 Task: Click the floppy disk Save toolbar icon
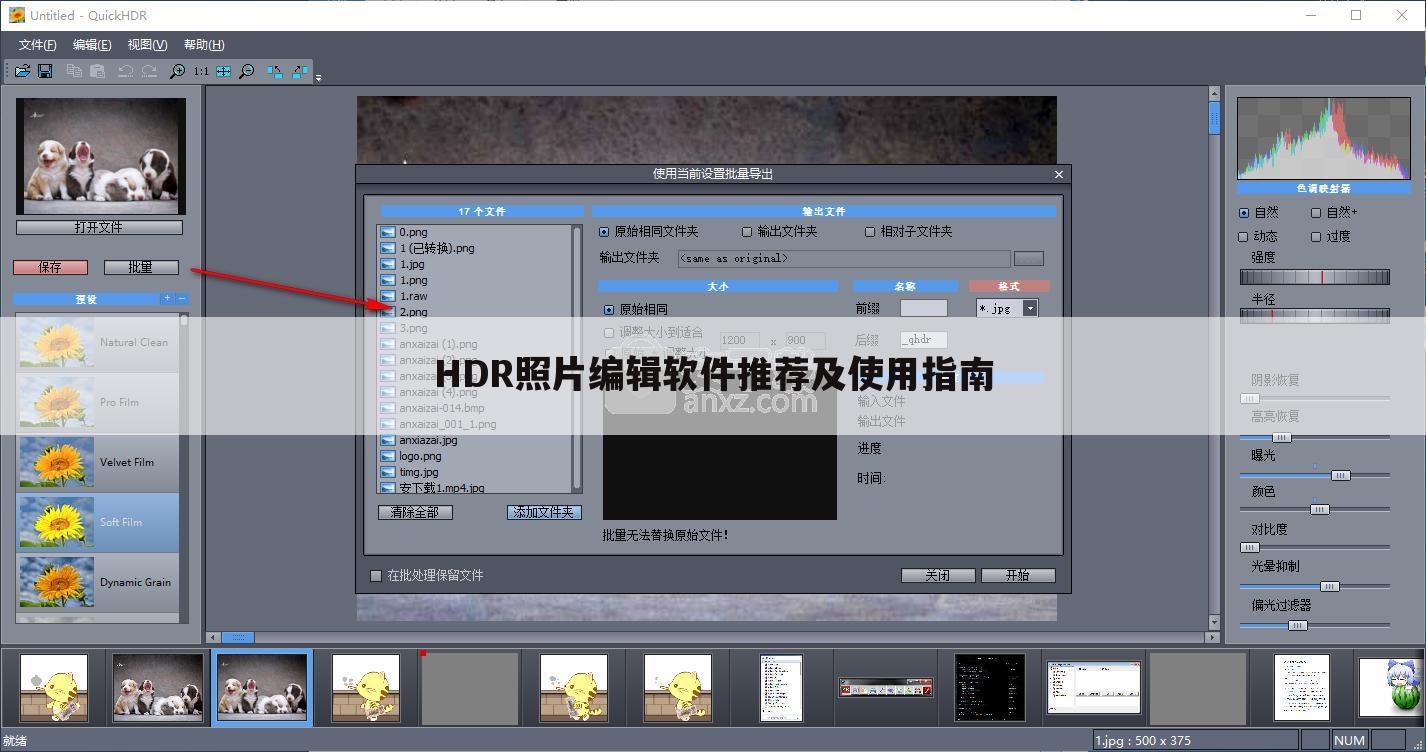pos(45,71)
